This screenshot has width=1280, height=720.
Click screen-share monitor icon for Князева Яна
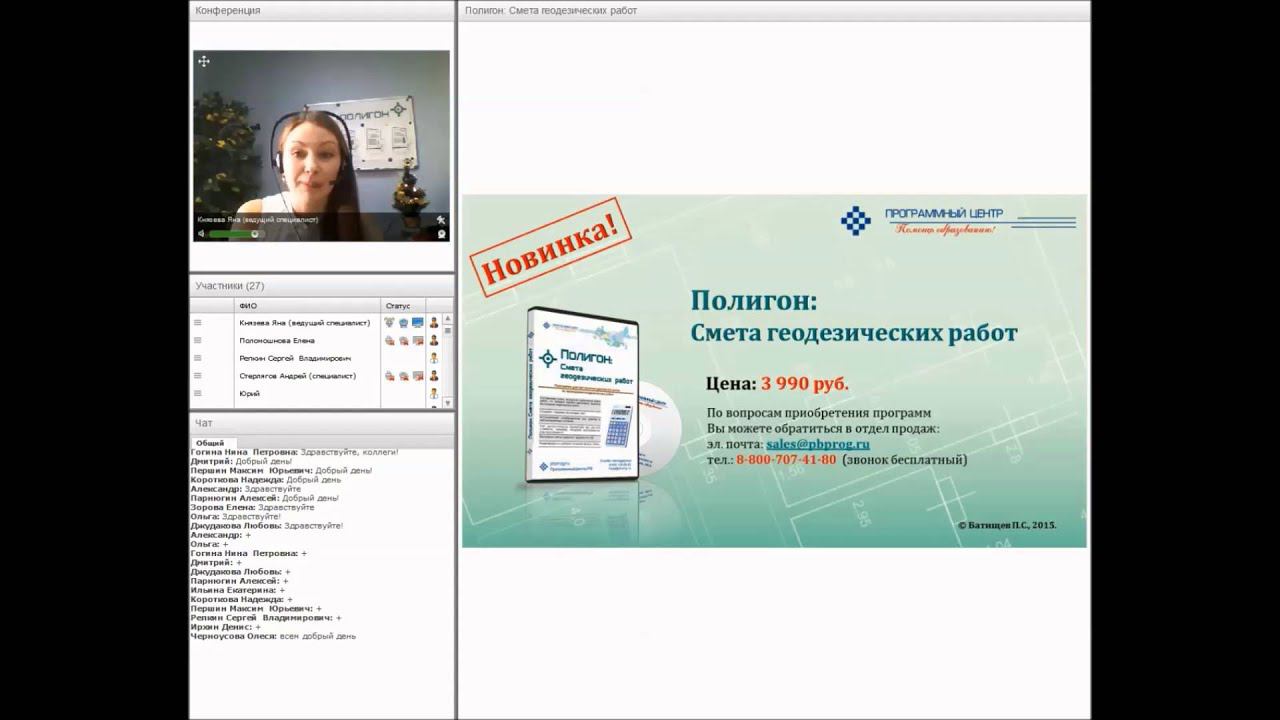tap(418, 323)
